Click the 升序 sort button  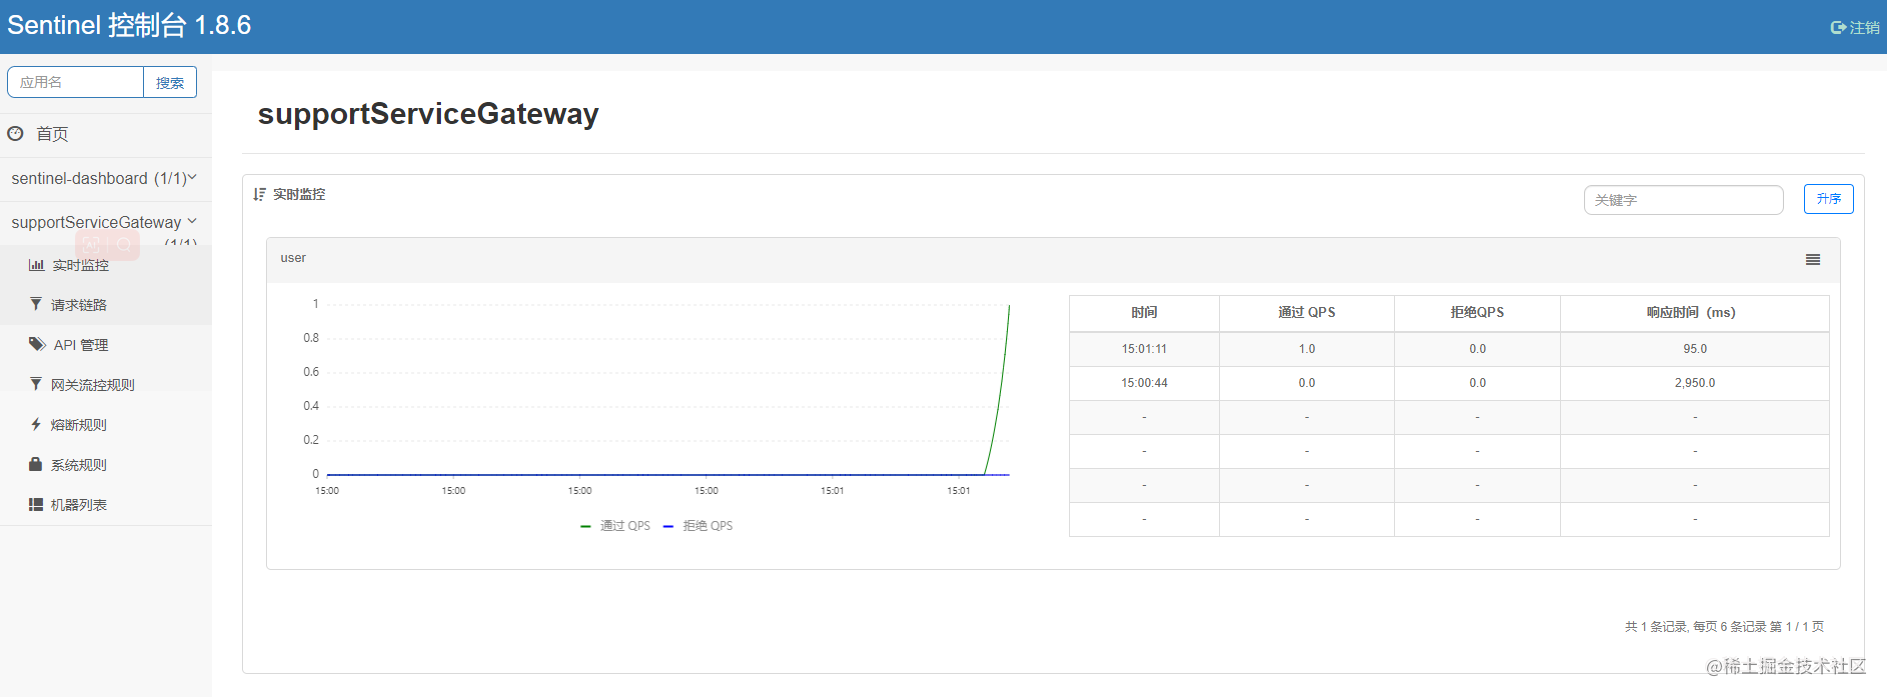point(1828,199)
